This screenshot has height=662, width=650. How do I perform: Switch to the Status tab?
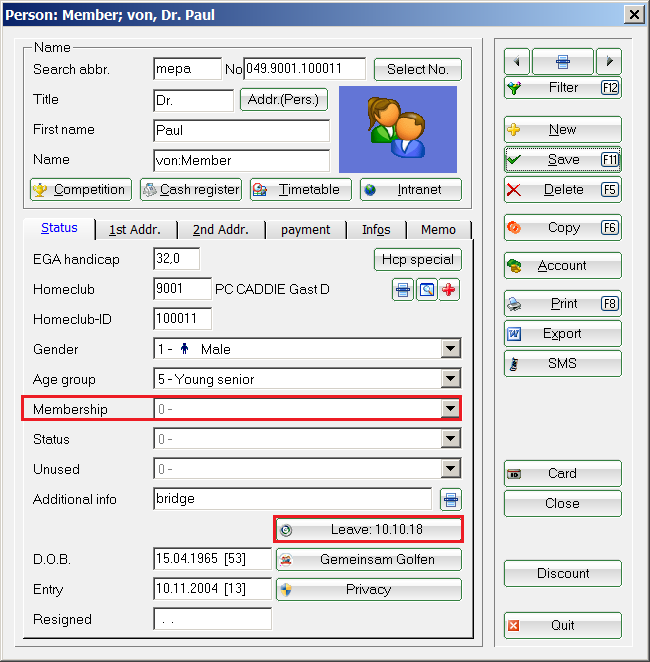(x=60, y=228)
